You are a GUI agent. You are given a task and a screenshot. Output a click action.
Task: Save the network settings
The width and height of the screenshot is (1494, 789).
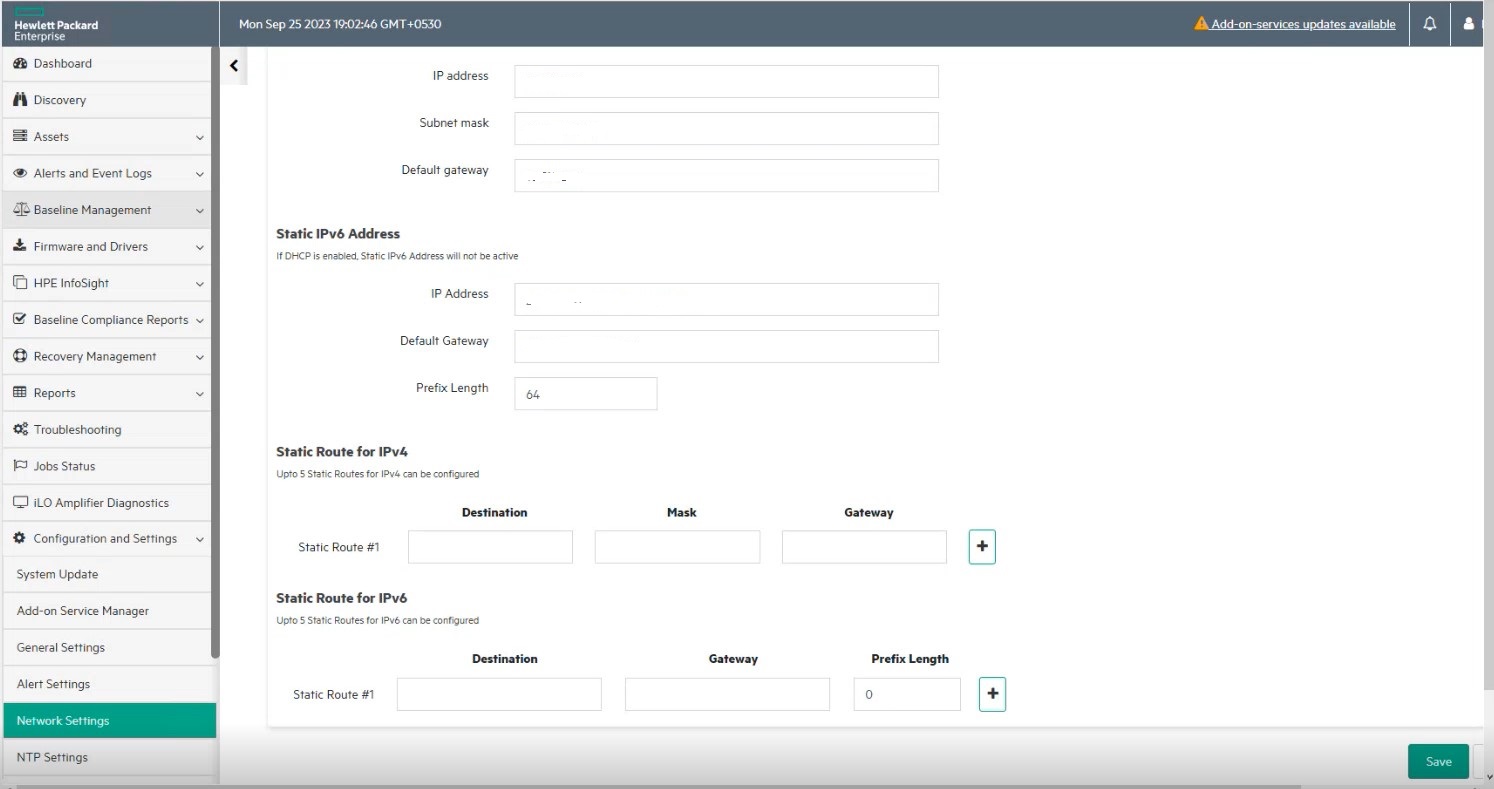coord(1437,760)
